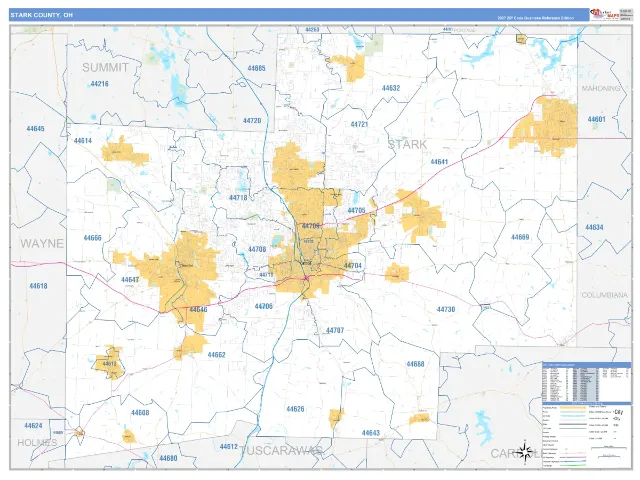Click ZIP code label 44624
Screen dimensions: 640x480
[x=33, y=426]
